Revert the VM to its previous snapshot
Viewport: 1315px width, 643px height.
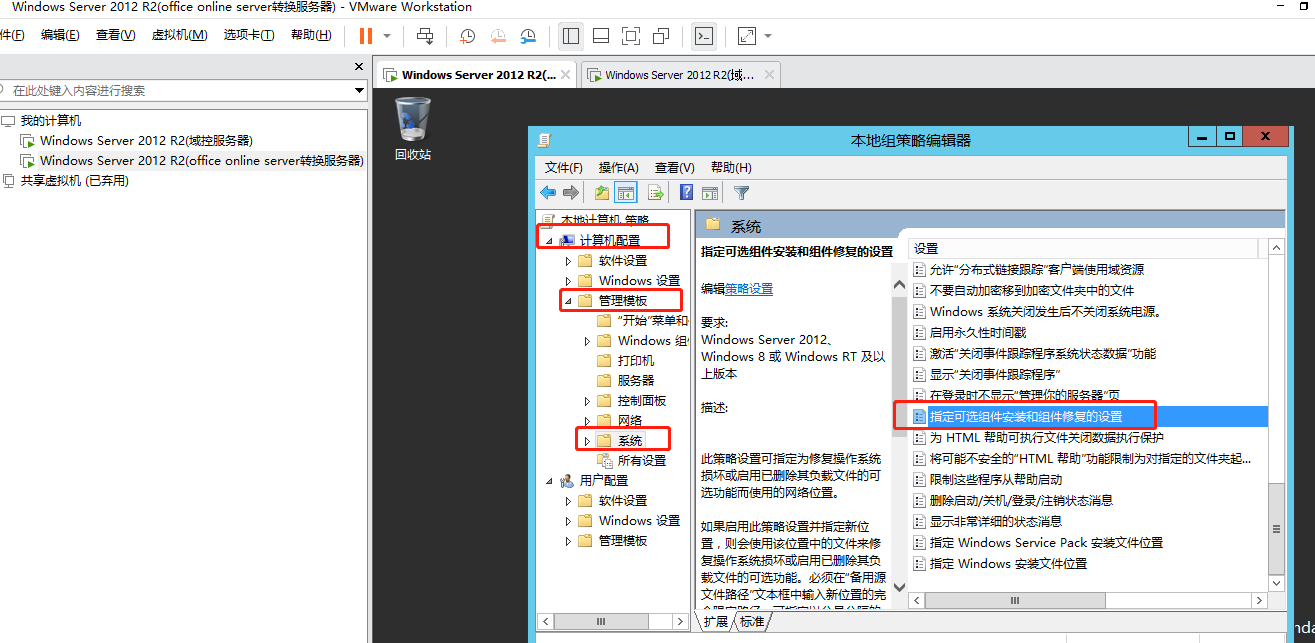[498, 36]
